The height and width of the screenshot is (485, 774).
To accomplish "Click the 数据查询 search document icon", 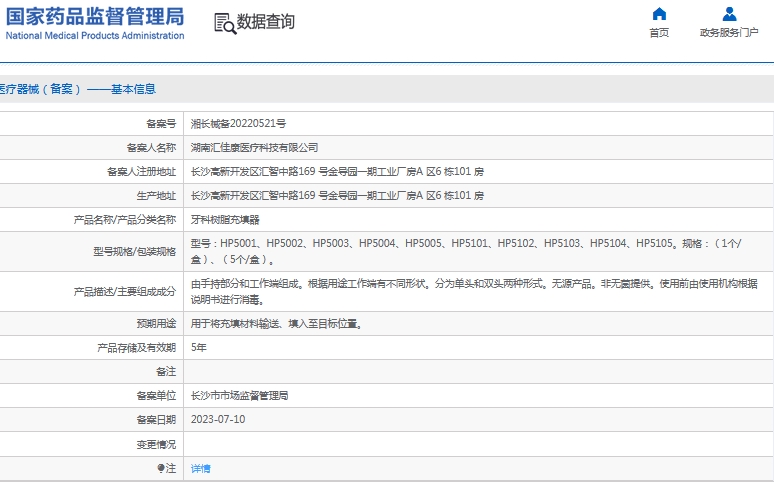I will 225,24.
